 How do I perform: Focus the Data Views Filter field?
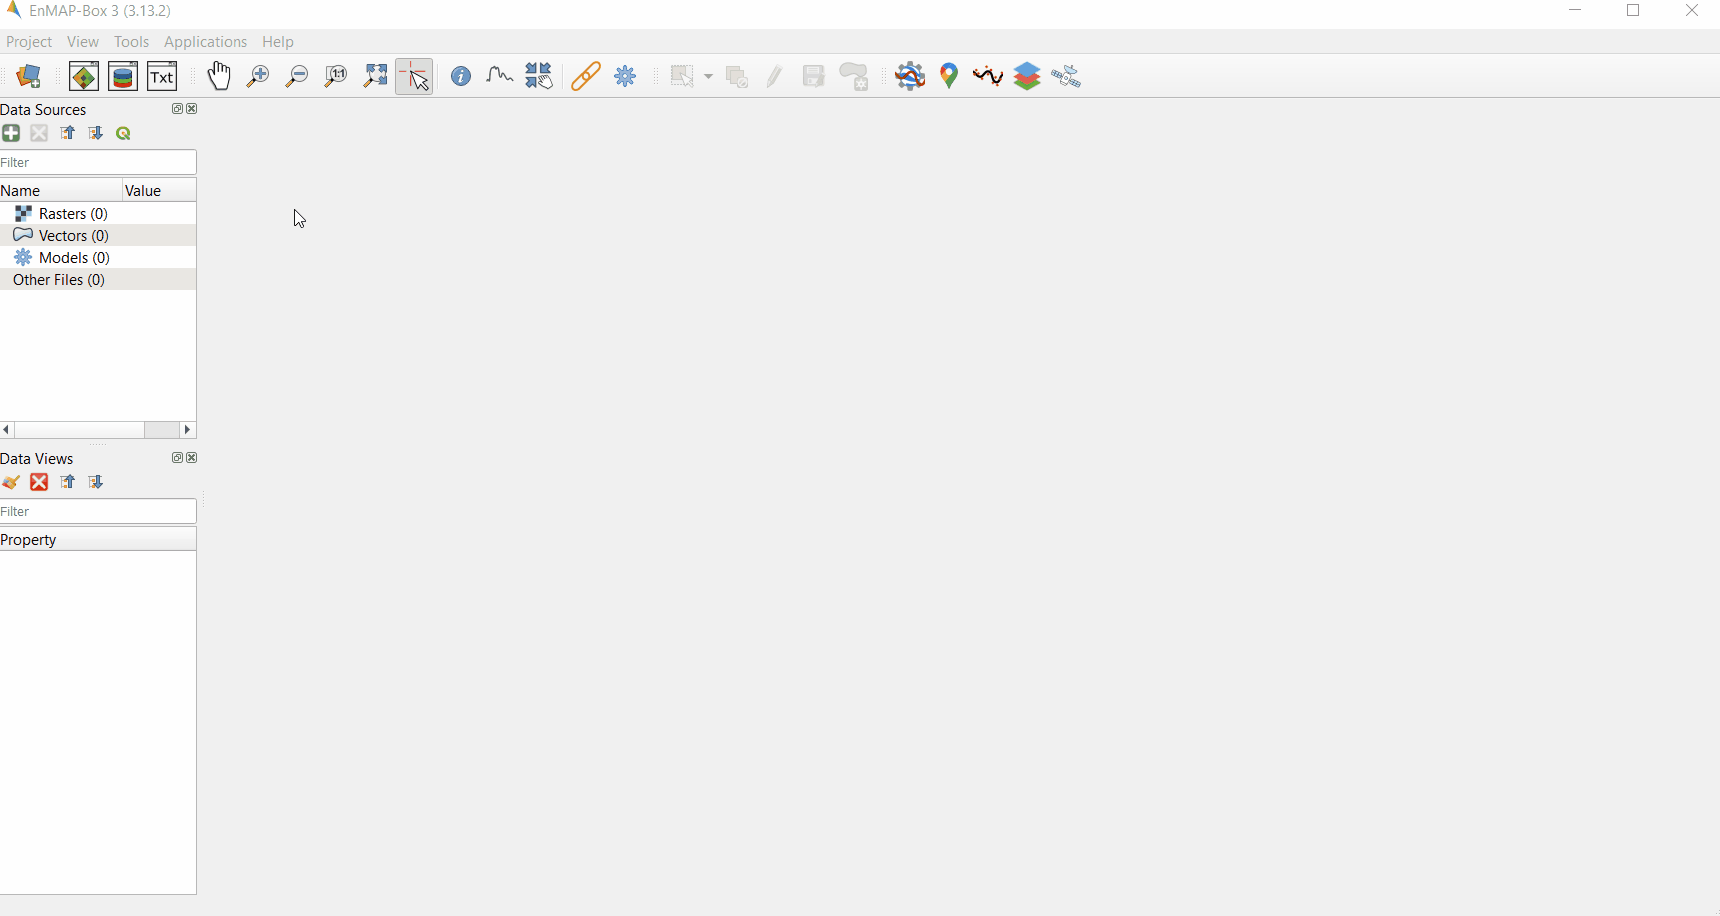pyautogui.click(x=98, y=511)
